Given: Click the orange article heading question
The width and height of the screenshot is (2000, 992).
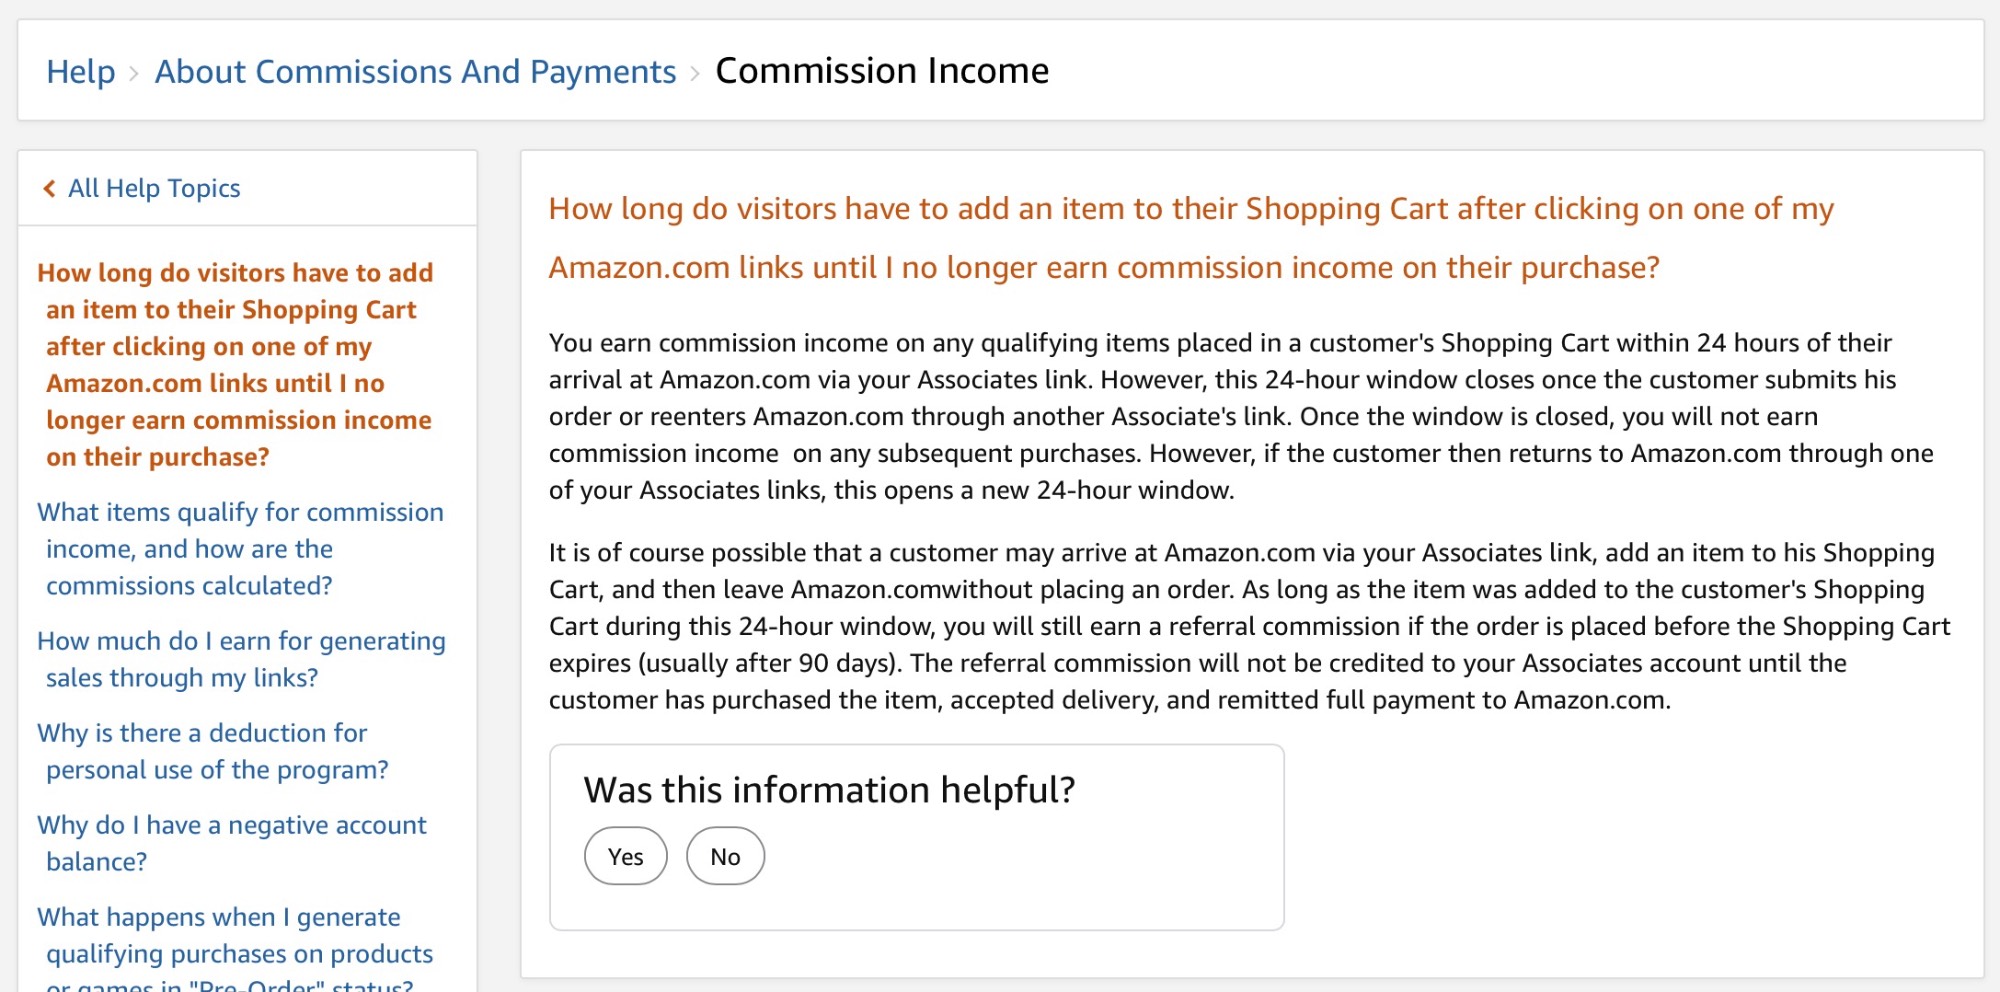Looking at the screenshot, I should pos(1190,238).
